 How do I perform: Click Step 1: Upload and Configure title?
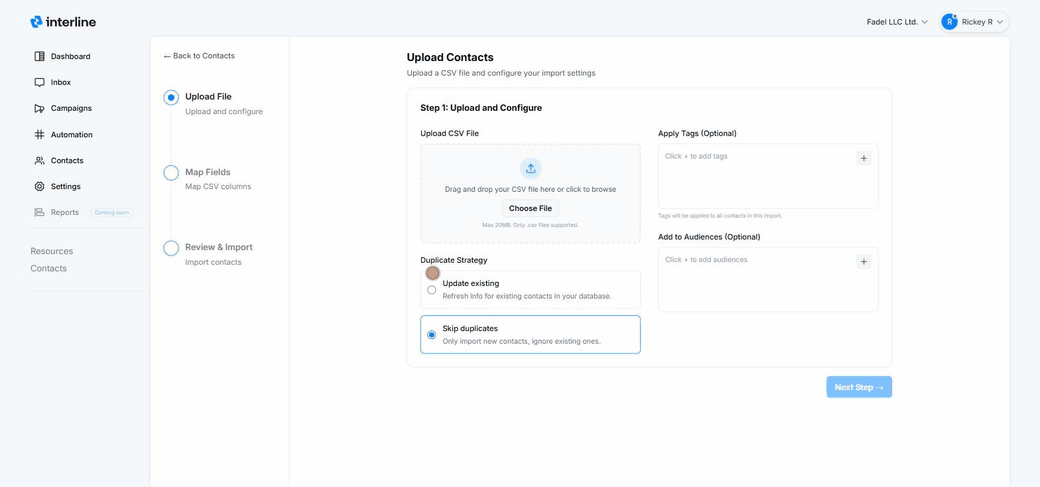coord(481,107)
